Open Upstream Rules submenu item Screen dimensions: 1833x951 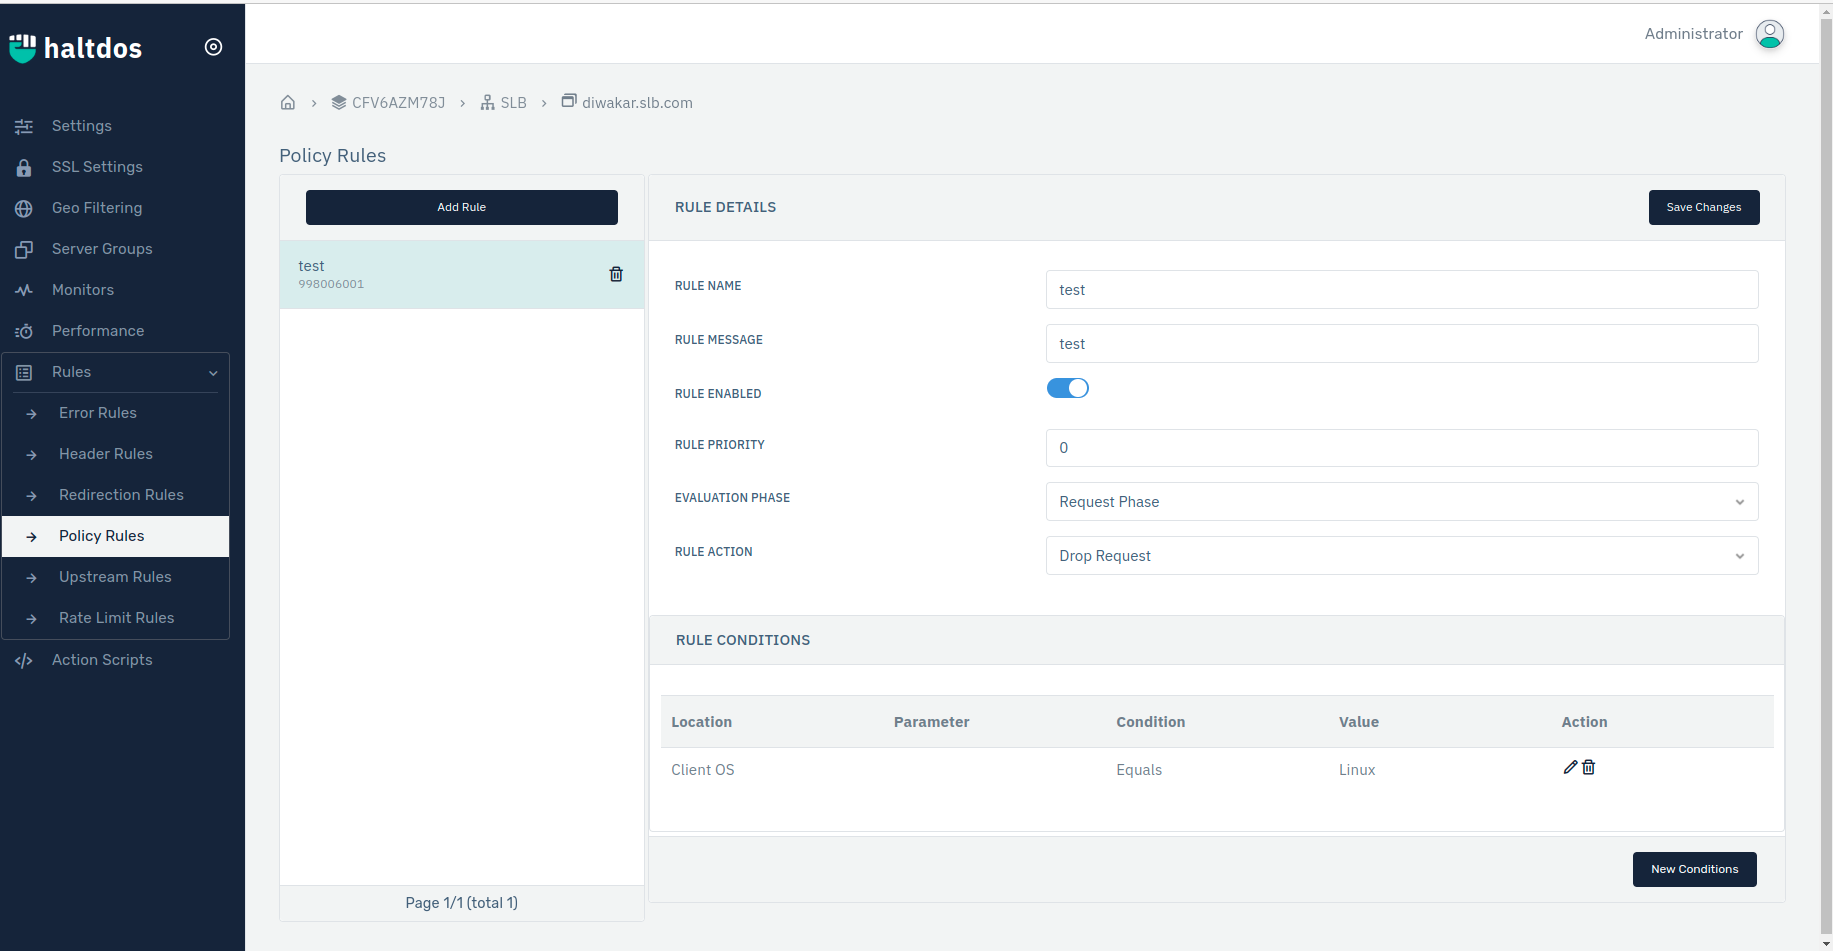116,577
